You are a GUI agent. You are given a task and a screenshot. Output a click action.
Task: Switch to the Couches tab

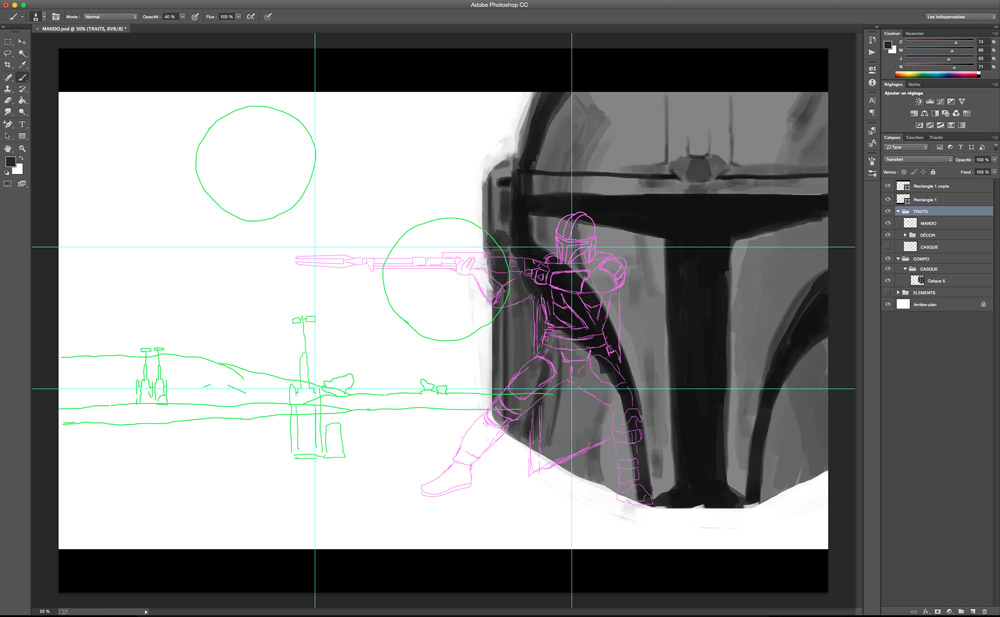(x=915, y=137)
